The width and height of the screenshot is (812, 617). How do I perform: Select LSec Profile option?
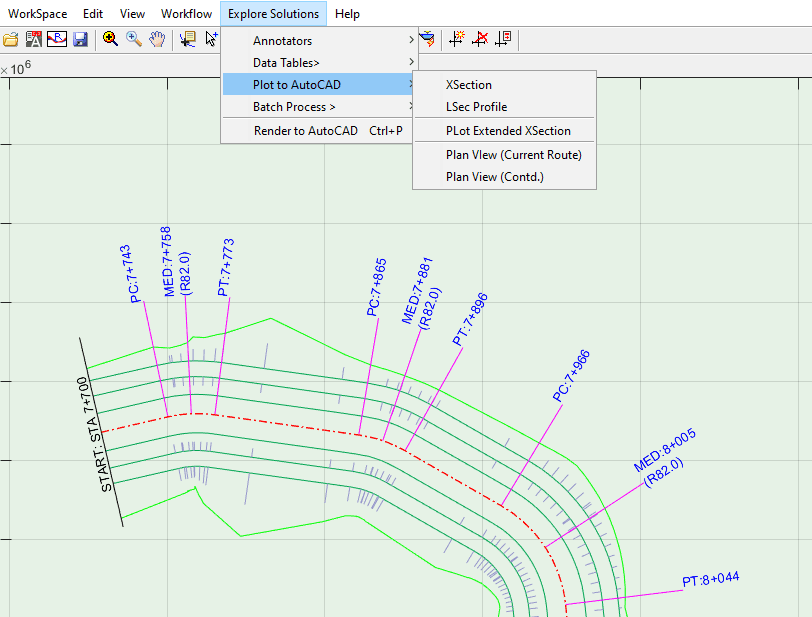[x=476, y=107]
